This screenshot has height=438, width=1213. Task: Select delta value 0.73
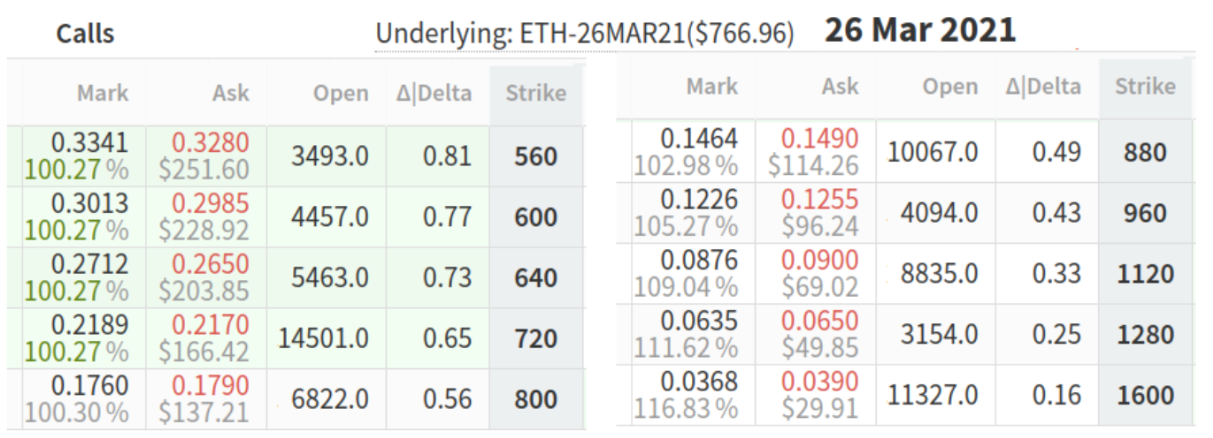click(446, 278)
